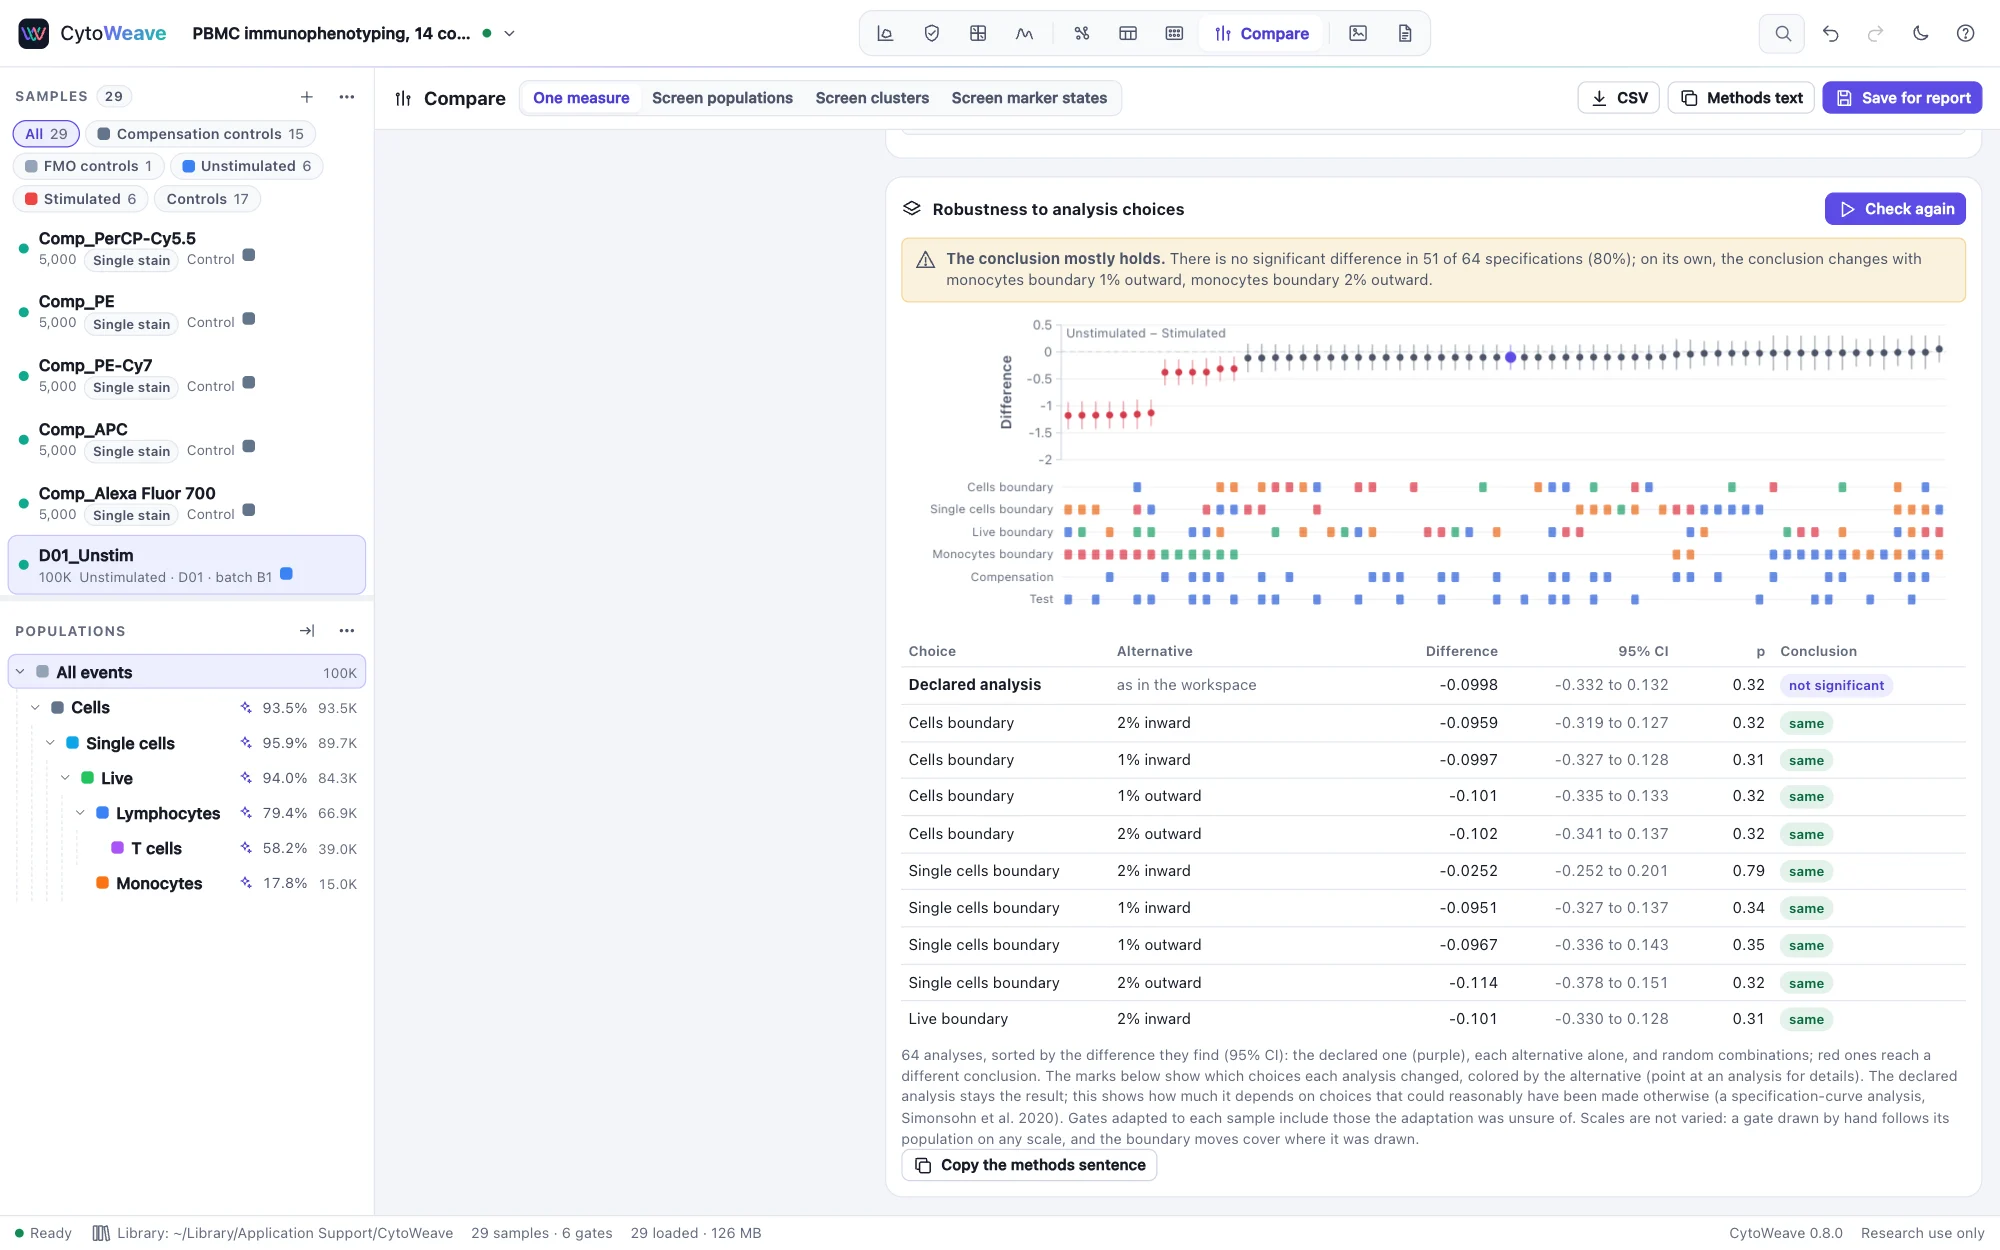
Task: Collapse the Single cells population node
Action: (50, 743)
